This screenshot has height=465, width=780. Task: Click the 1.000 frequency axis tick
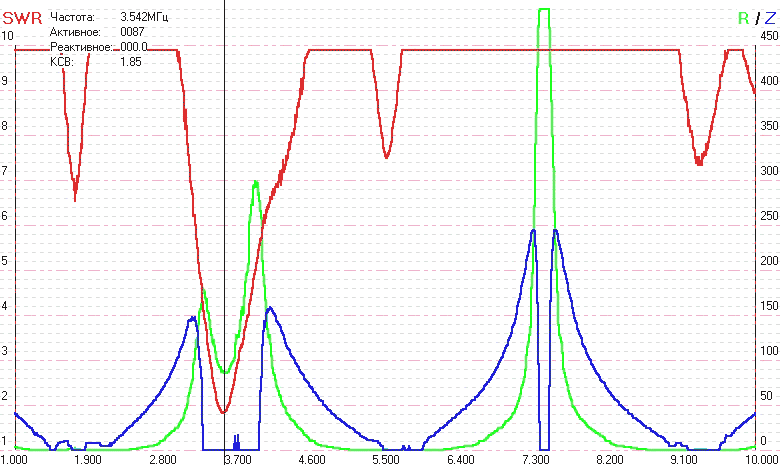click(x=14, y=459)
